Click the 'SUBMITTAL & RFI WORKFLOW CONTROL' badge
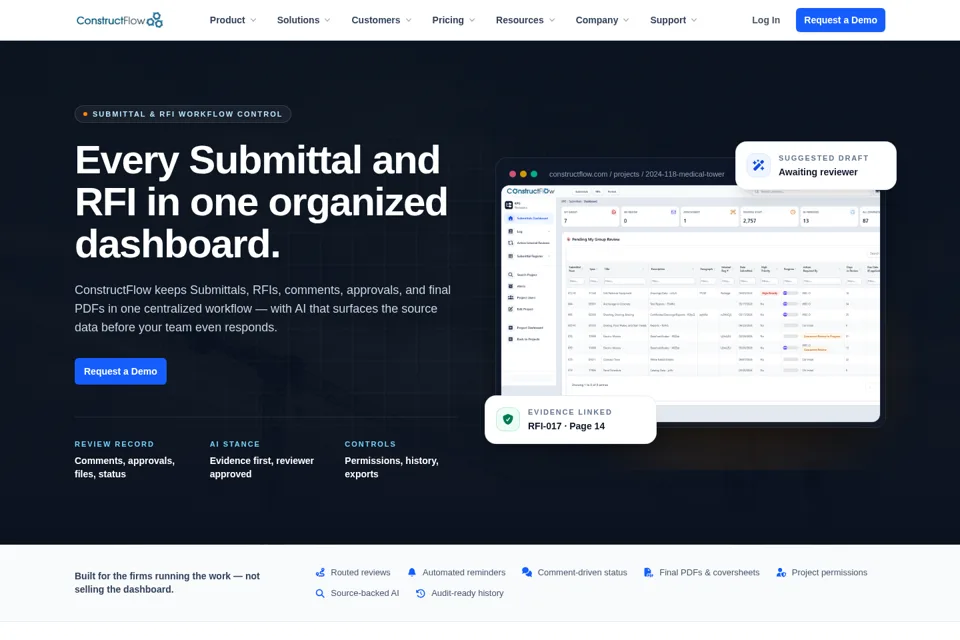This screenshot has width=960, height=640. pos(182,114)
